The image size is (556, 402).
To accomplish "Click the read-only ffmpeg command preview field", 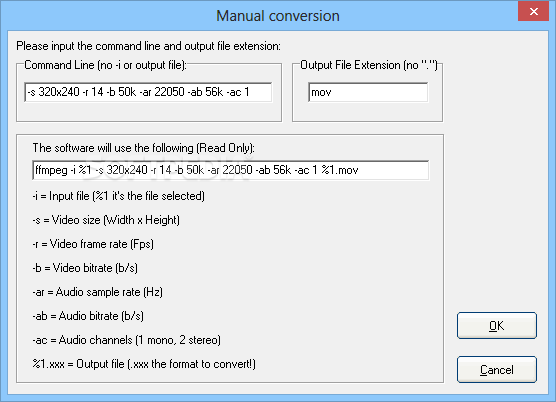I will [230, 170].
